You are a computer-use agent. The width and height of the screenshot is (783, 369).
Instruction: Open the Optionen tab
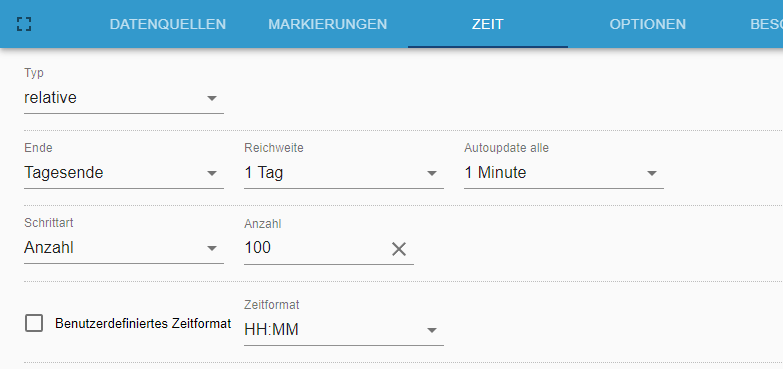(x=648, y=24)
